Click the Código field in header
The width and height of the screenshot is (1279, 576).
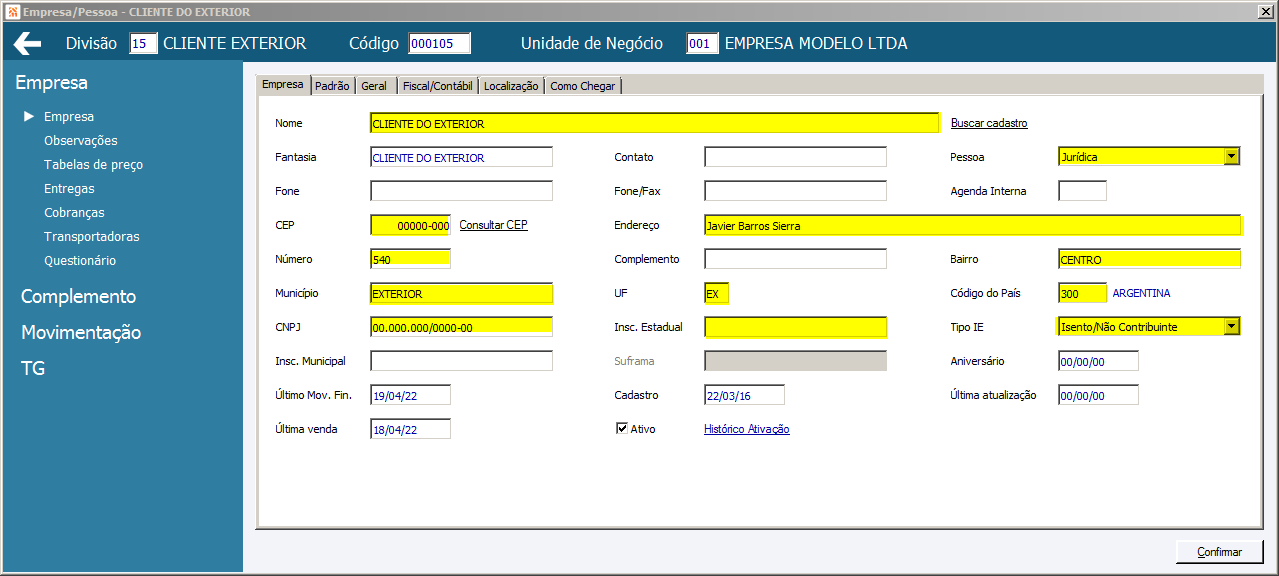click(x=439, y=44)
